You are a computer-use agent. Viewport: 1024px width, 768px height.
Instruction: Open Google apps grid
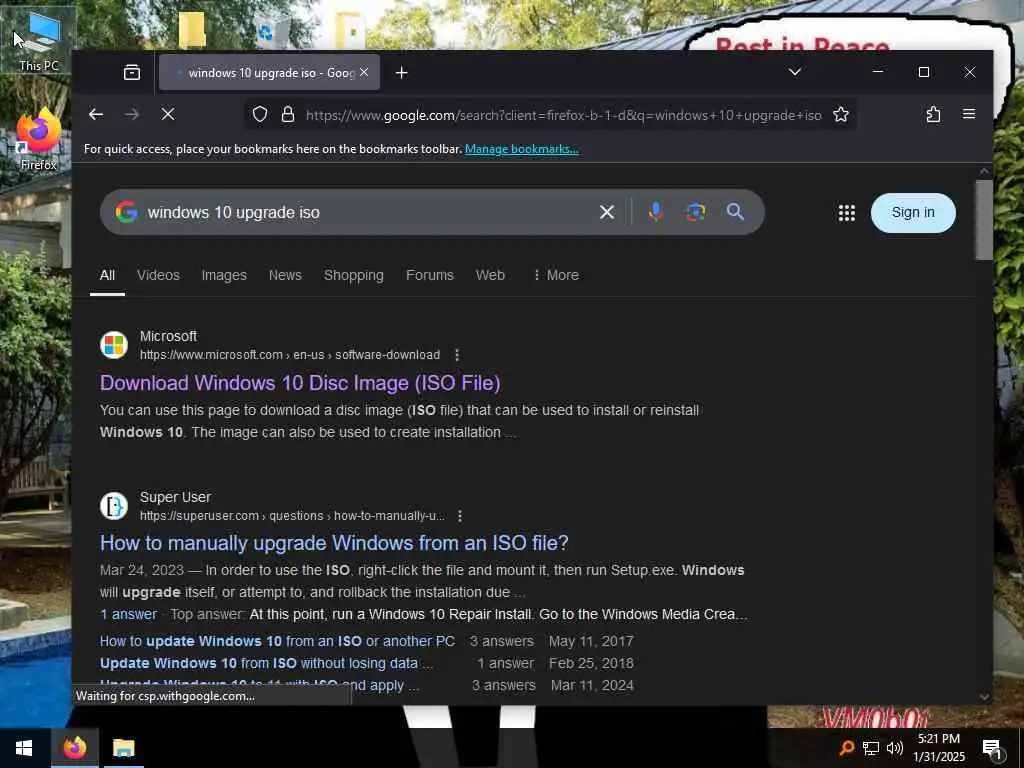click(x=846, y=213)
